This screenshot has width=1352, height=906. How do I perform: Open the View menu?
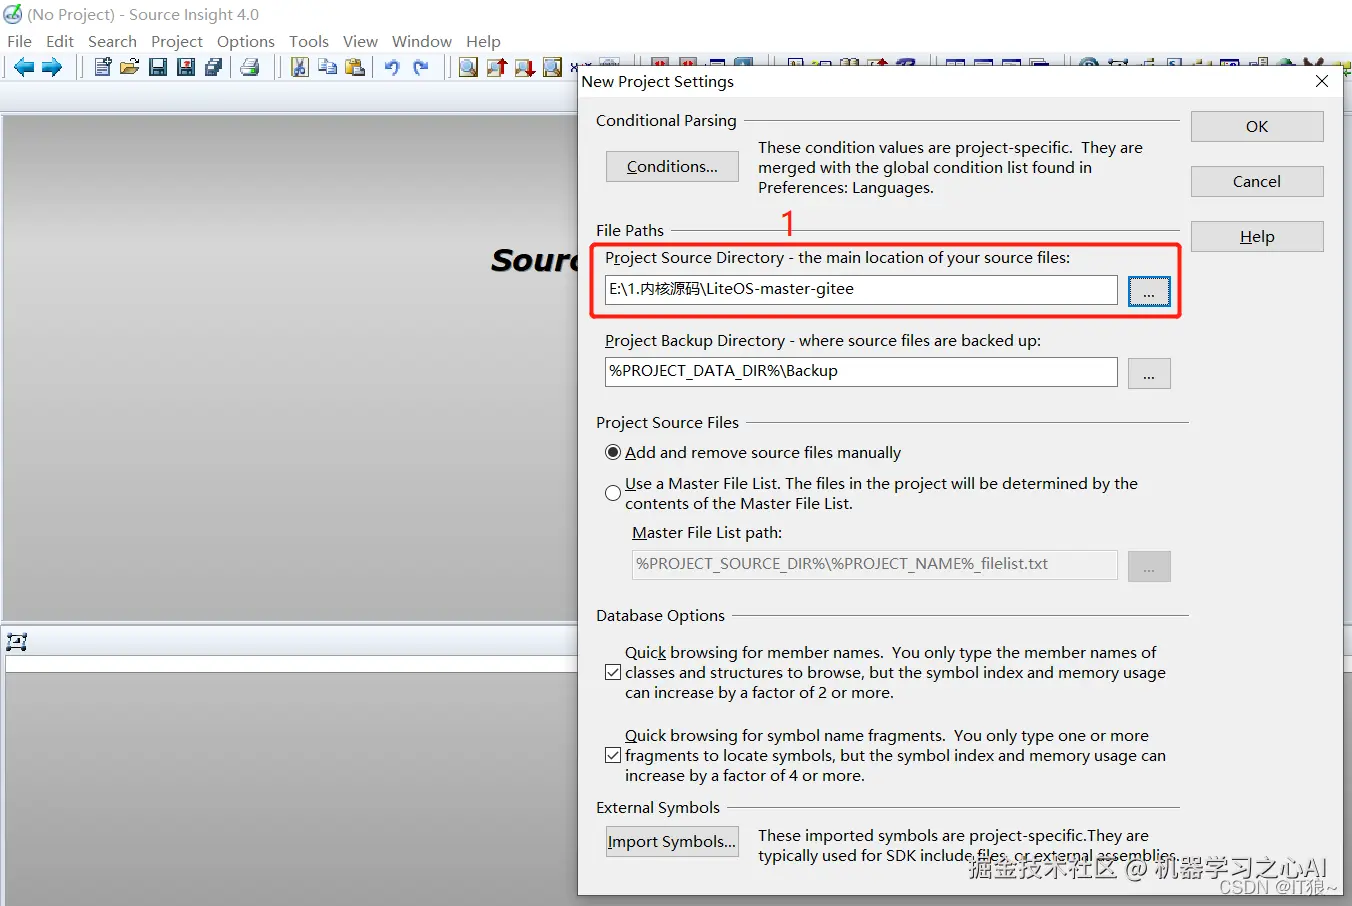[x=360, y=41]
